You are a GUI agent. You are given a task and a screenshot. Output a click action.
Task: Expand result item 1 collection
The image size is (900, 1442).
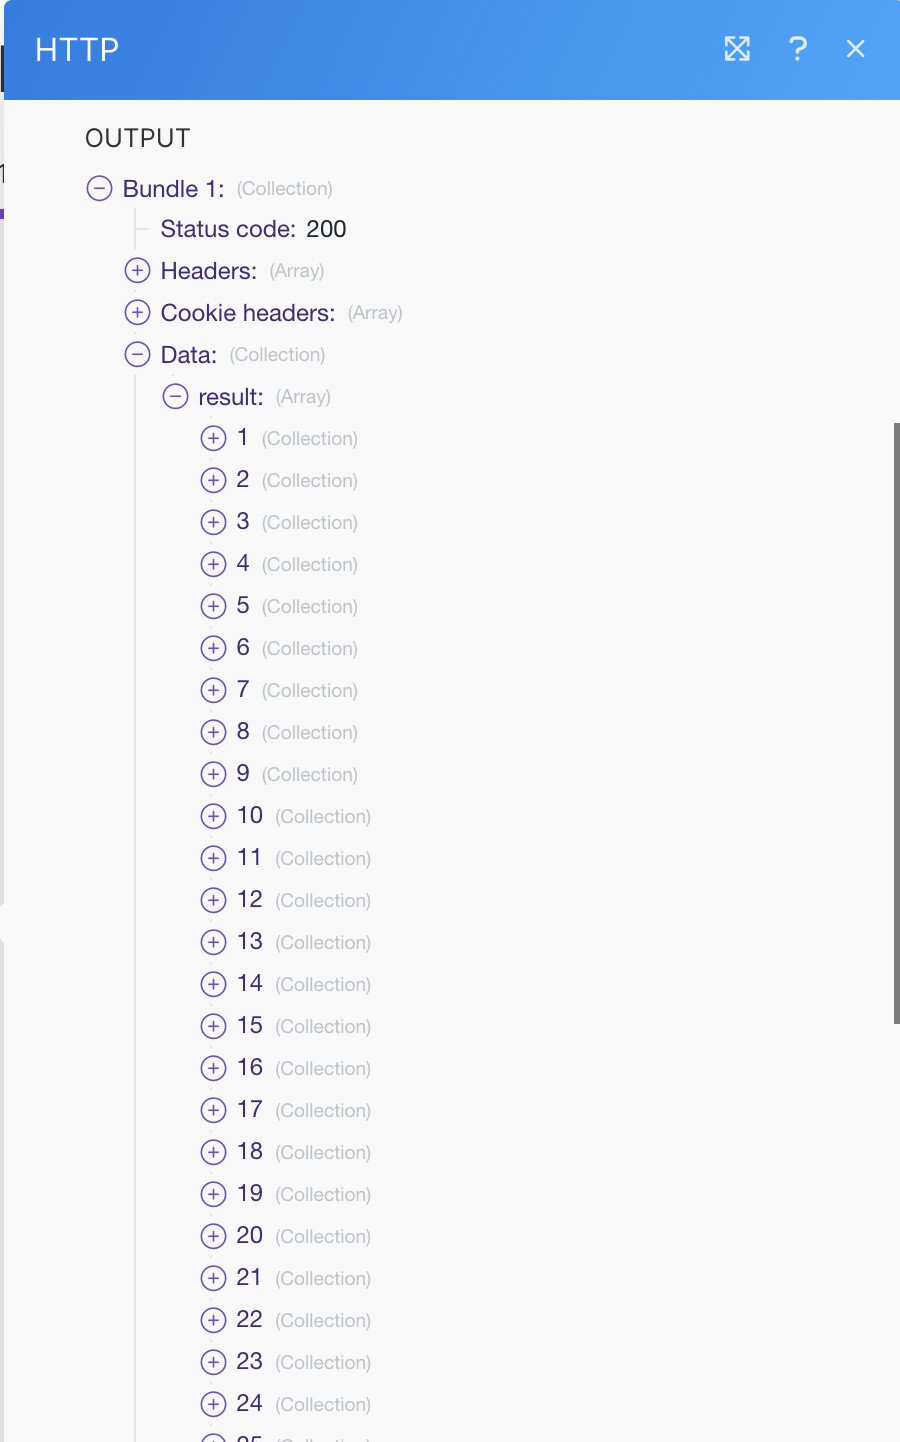click(213, 438)
